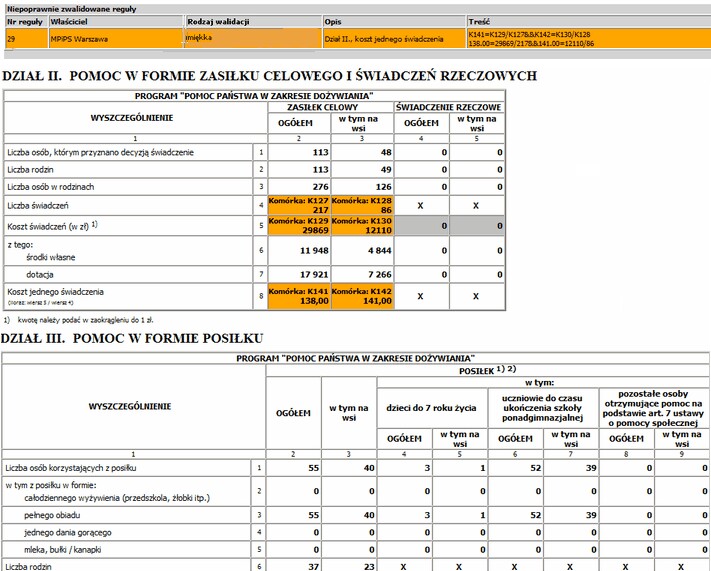711x571 pixels.
Task: Click 'Liczba rodzin' value 37 in Dział III
Action: pos(293,565)
